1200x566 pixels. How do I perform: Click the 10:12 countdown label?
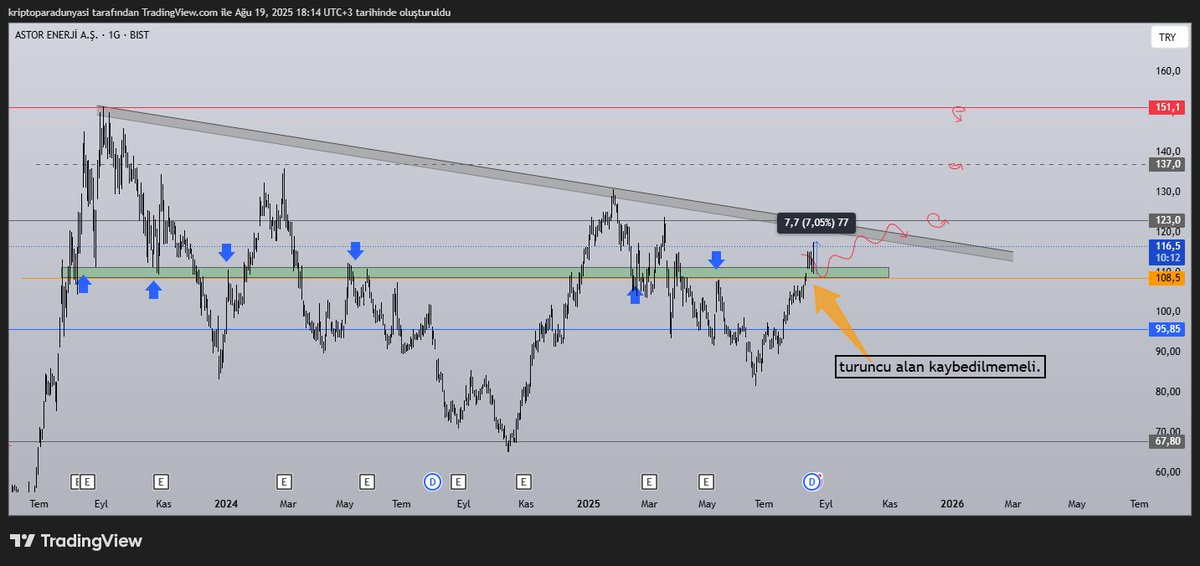(x=1167, y=257)
